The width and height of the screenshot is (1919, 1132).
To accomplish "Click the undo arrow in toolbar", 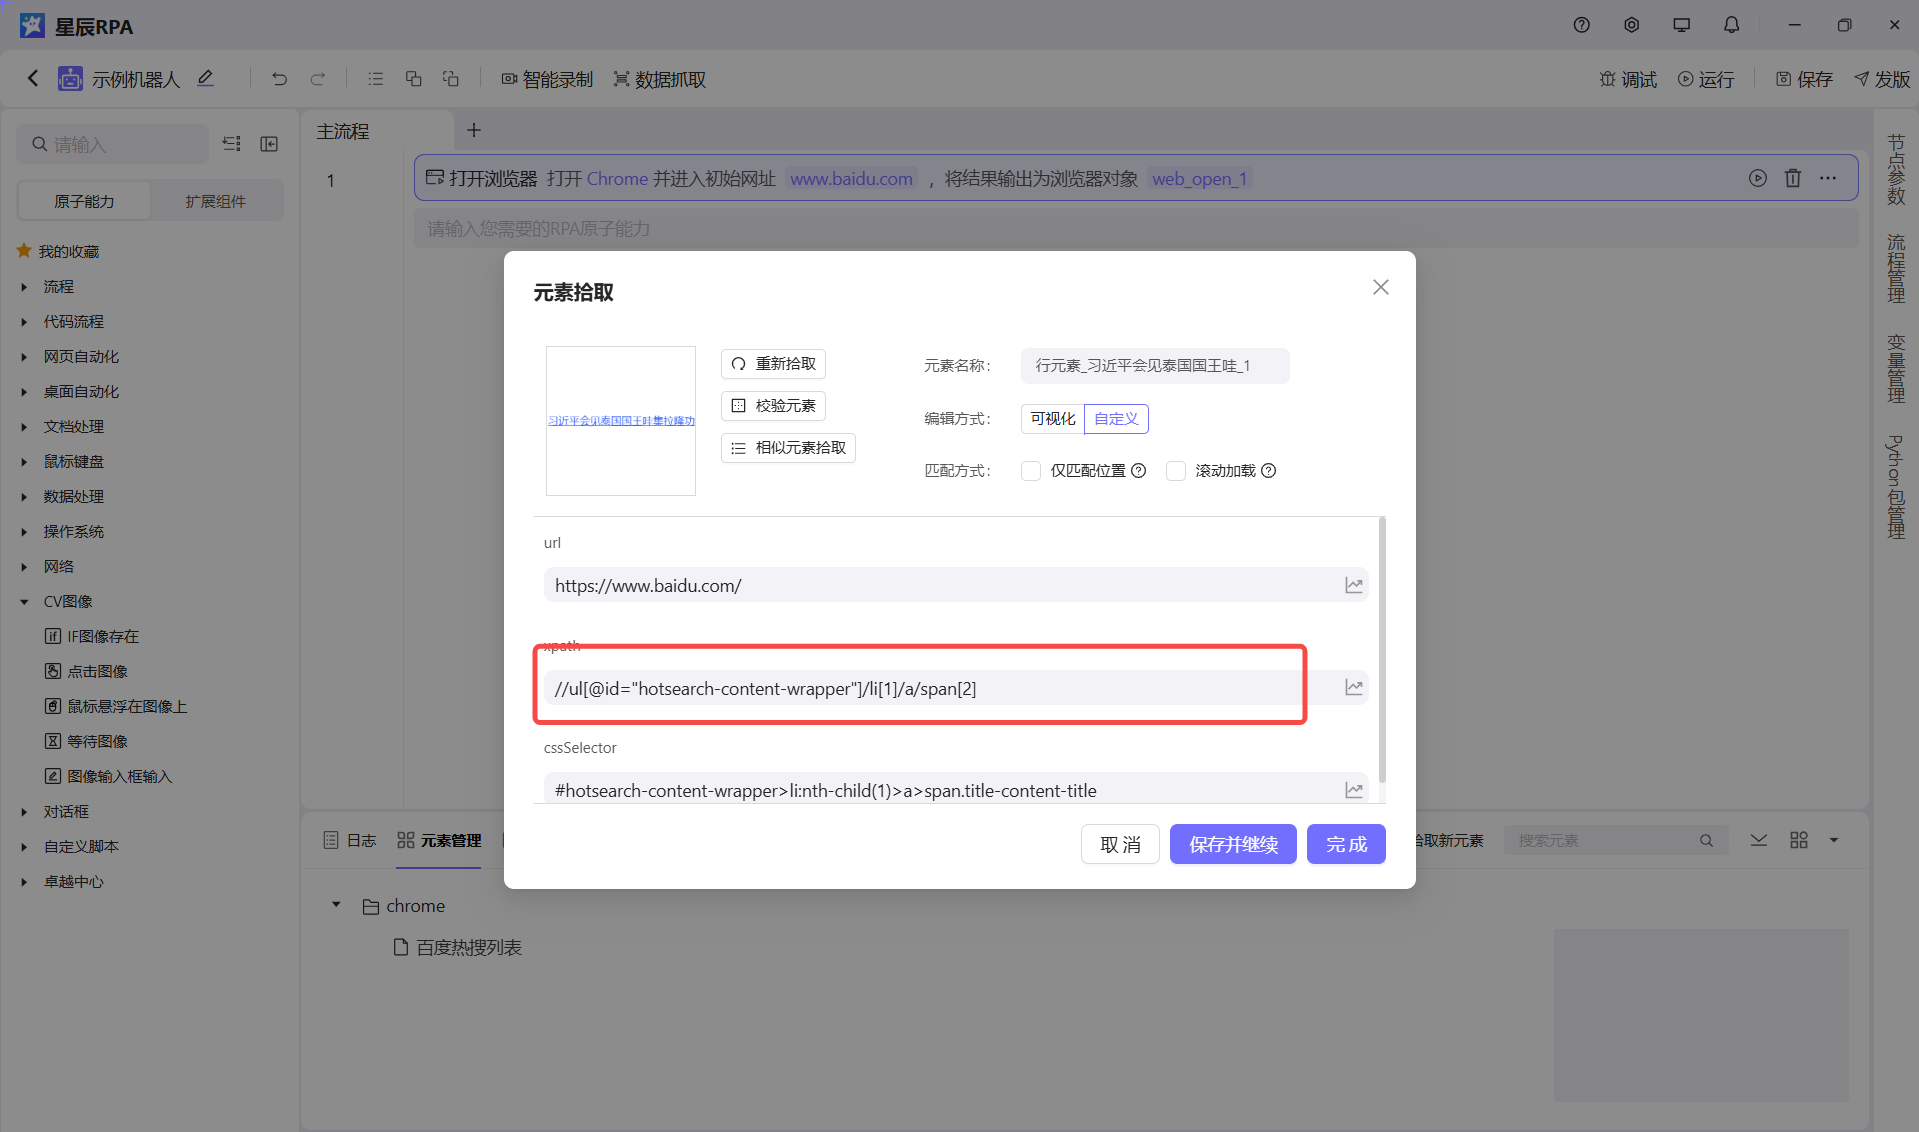I will point(279,79).
